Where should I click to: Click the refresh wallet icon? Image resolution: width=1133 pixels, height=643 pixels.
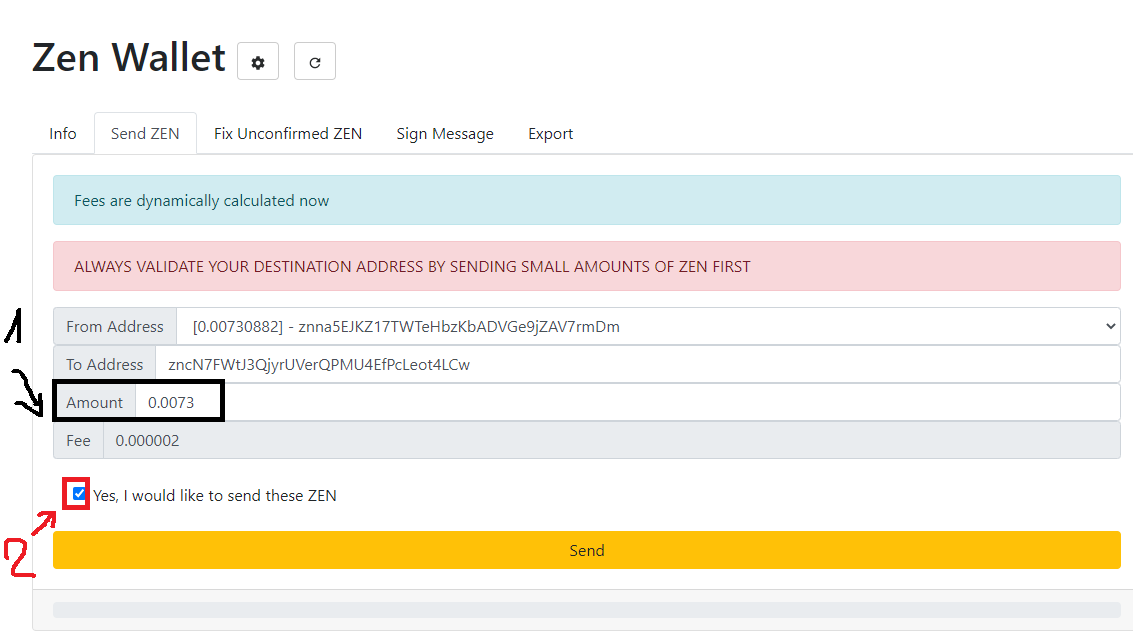coord(314,61)
